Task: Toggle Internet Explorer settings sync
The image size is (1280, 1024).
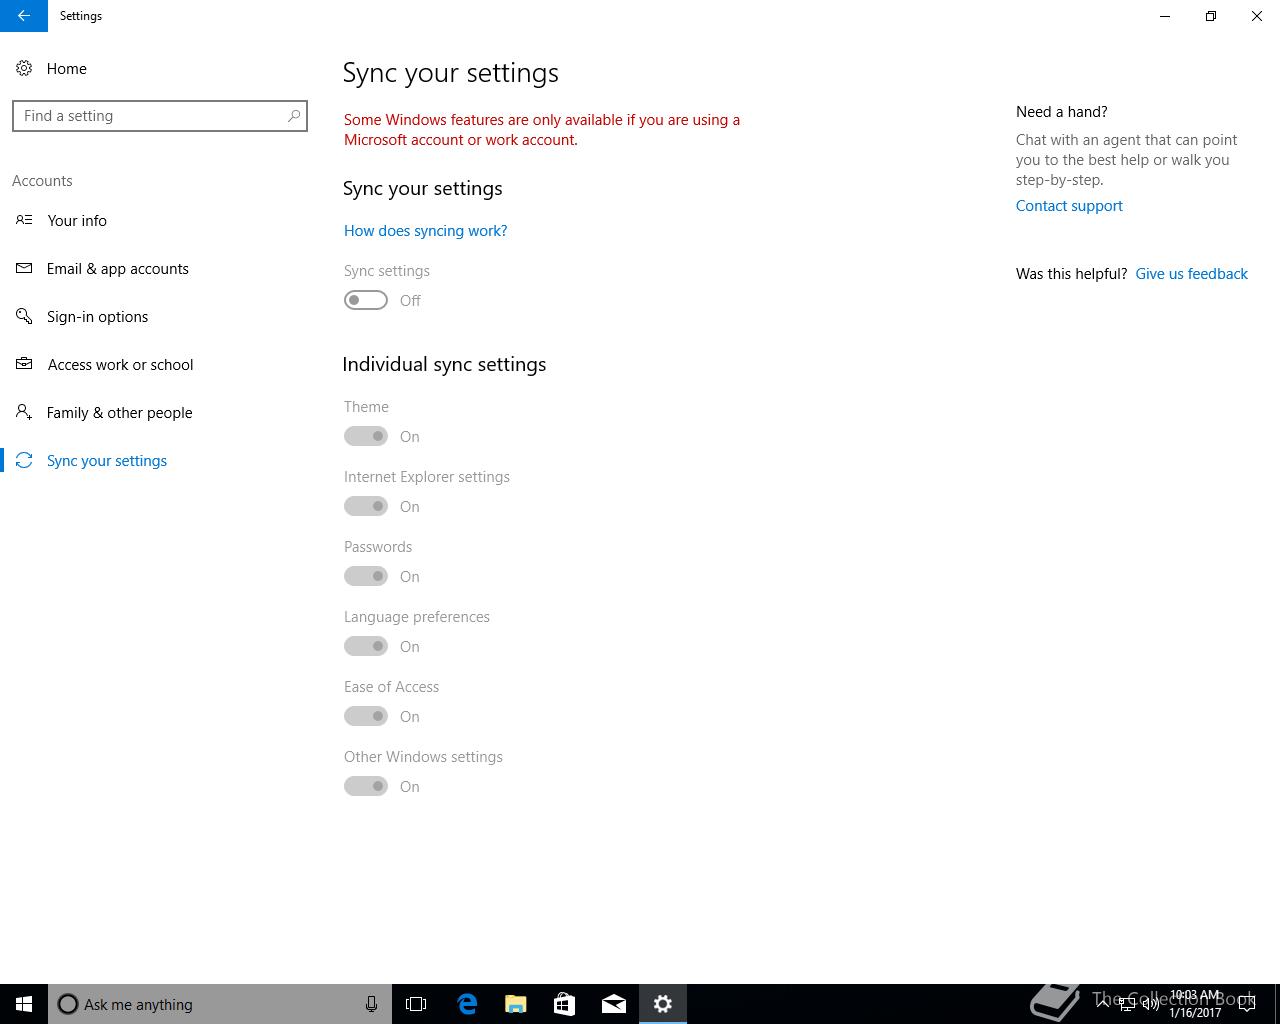Action: point(366,506)
